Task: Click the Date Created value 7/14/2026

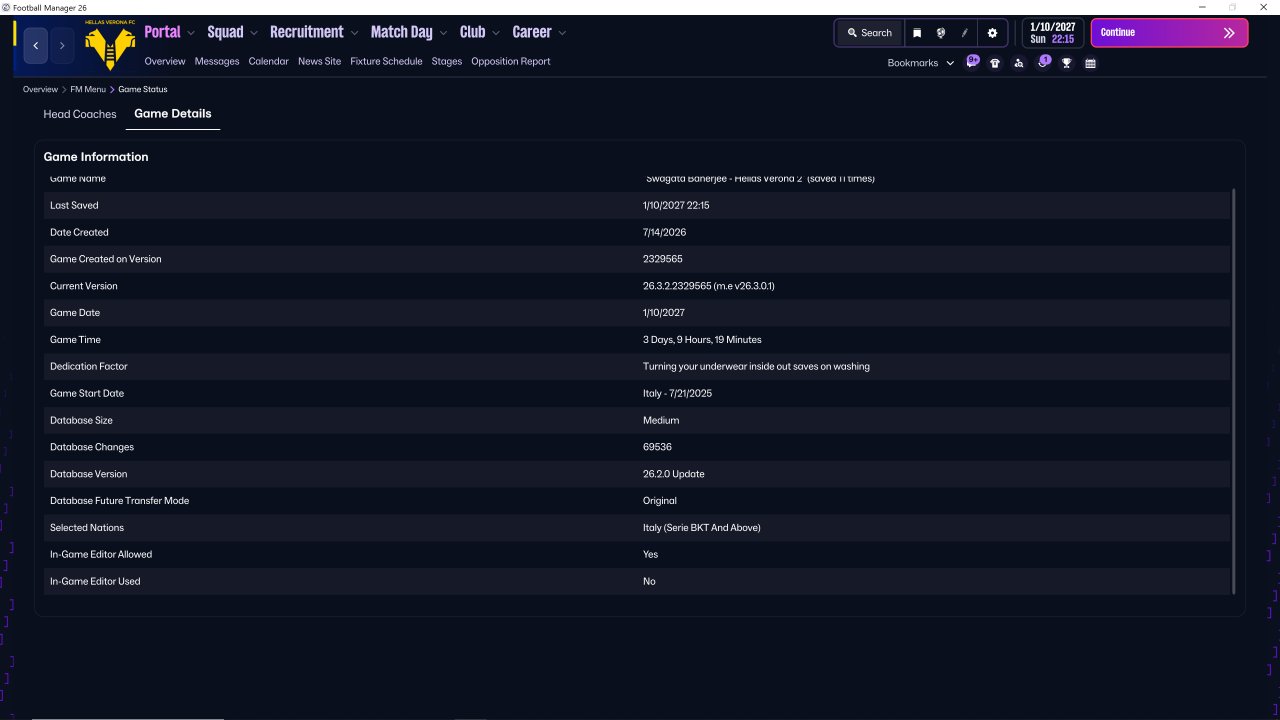Action: click(664, 232)
